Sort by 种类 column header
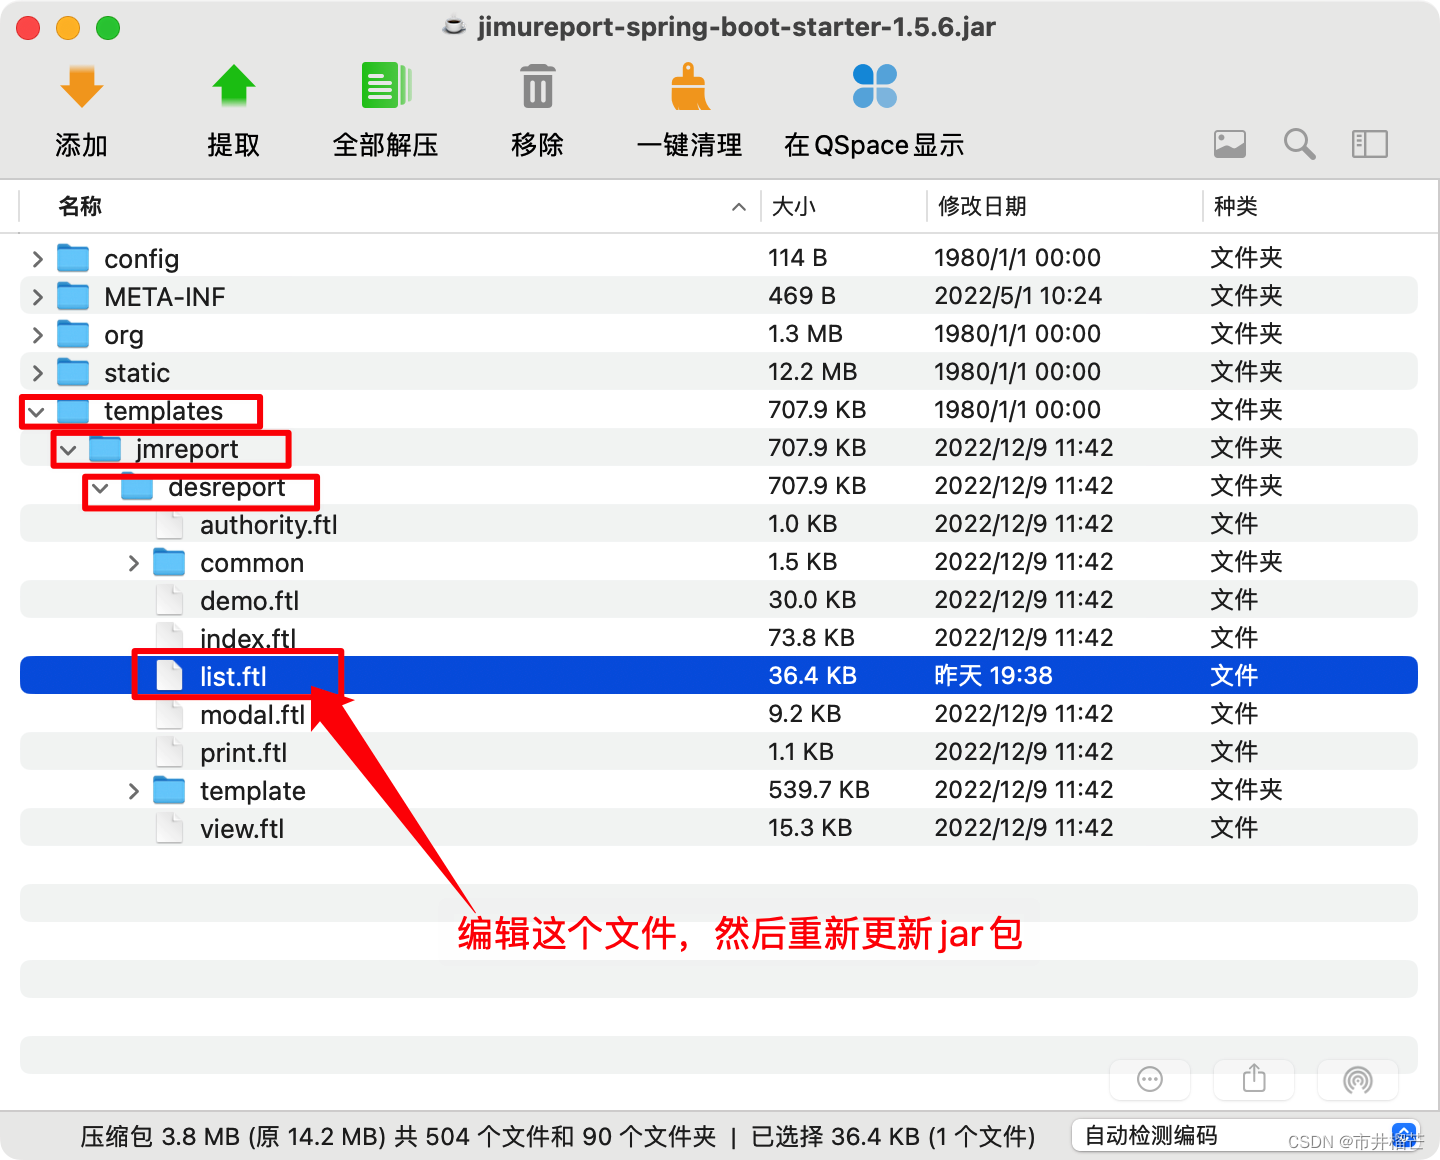 point(1235,206)
